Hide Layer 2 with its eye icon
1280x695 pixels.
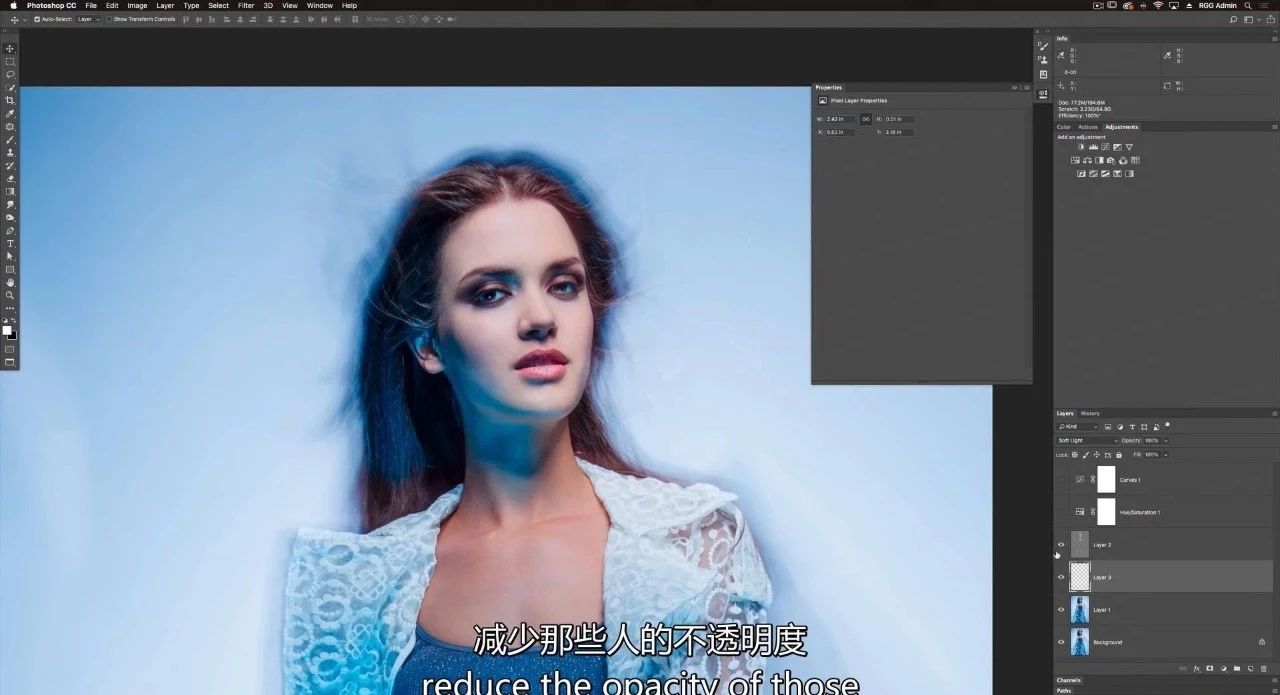pos(1061,545)
